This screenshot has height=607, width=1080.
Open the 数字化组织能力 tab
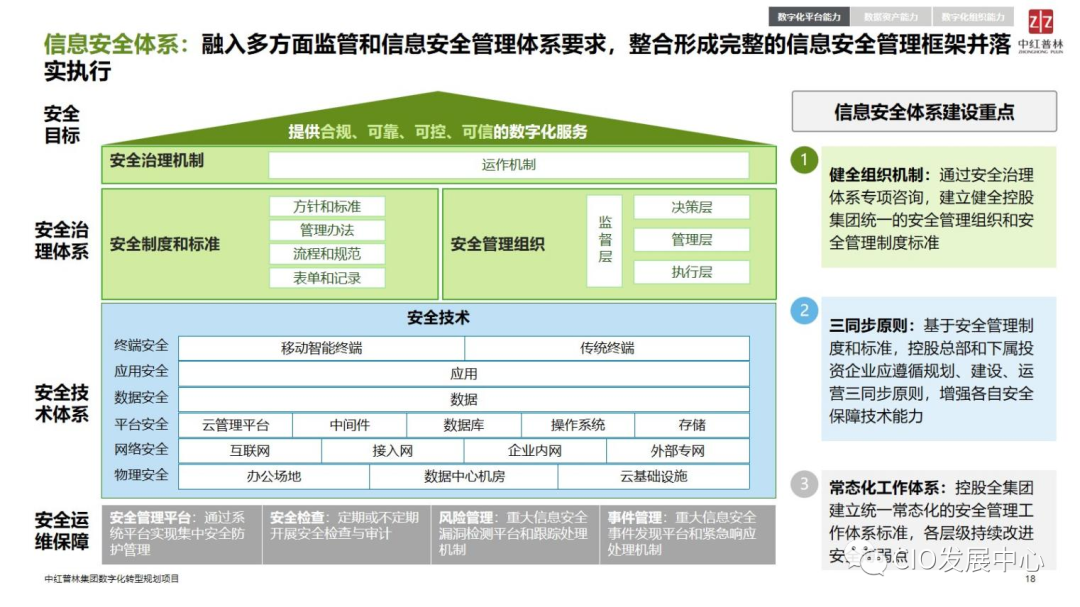pos(973,17)
